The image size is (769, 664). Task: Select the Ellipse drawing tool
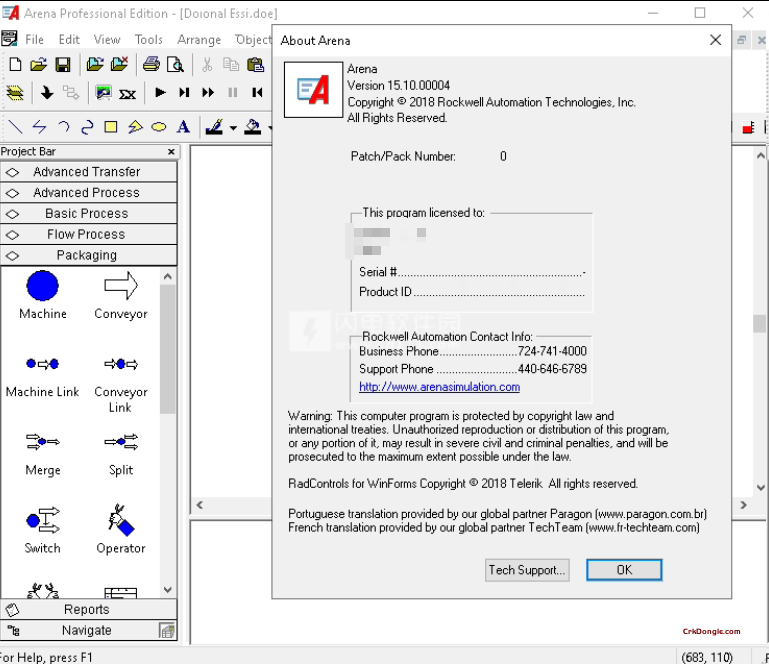[159, 127]
